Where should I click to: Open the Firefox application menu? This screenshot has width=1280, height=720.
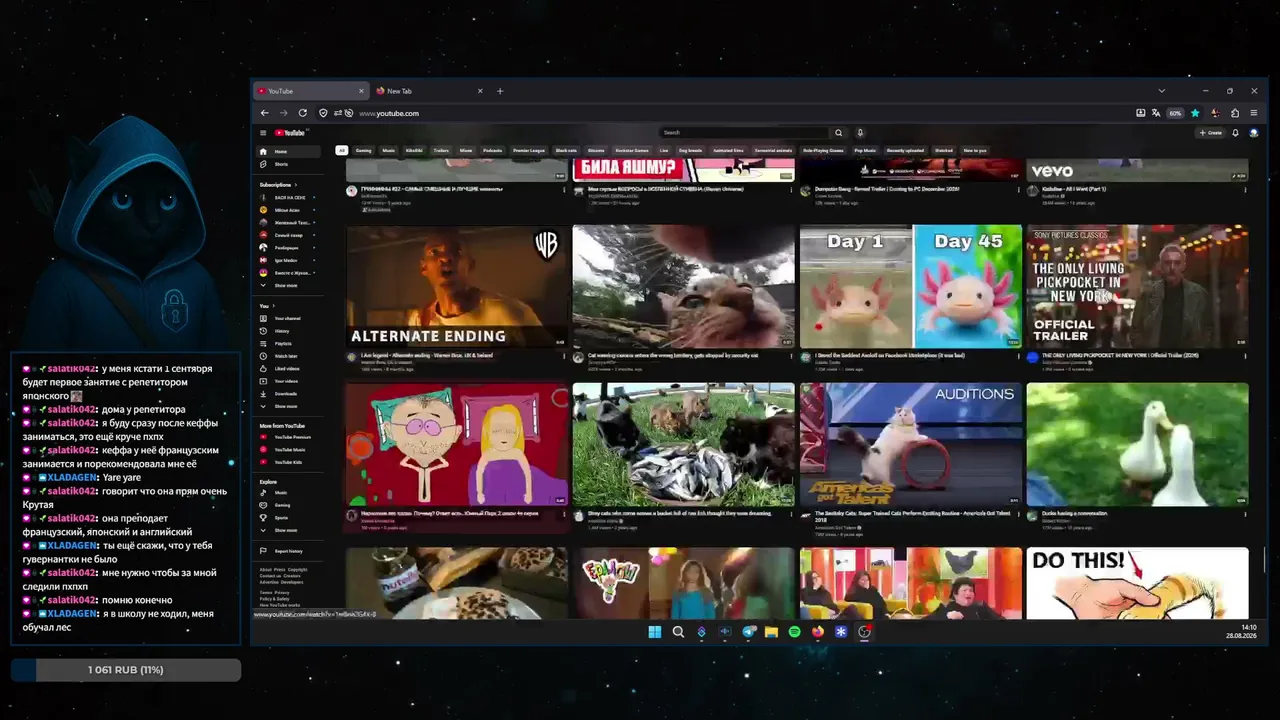pos(1254,113)
